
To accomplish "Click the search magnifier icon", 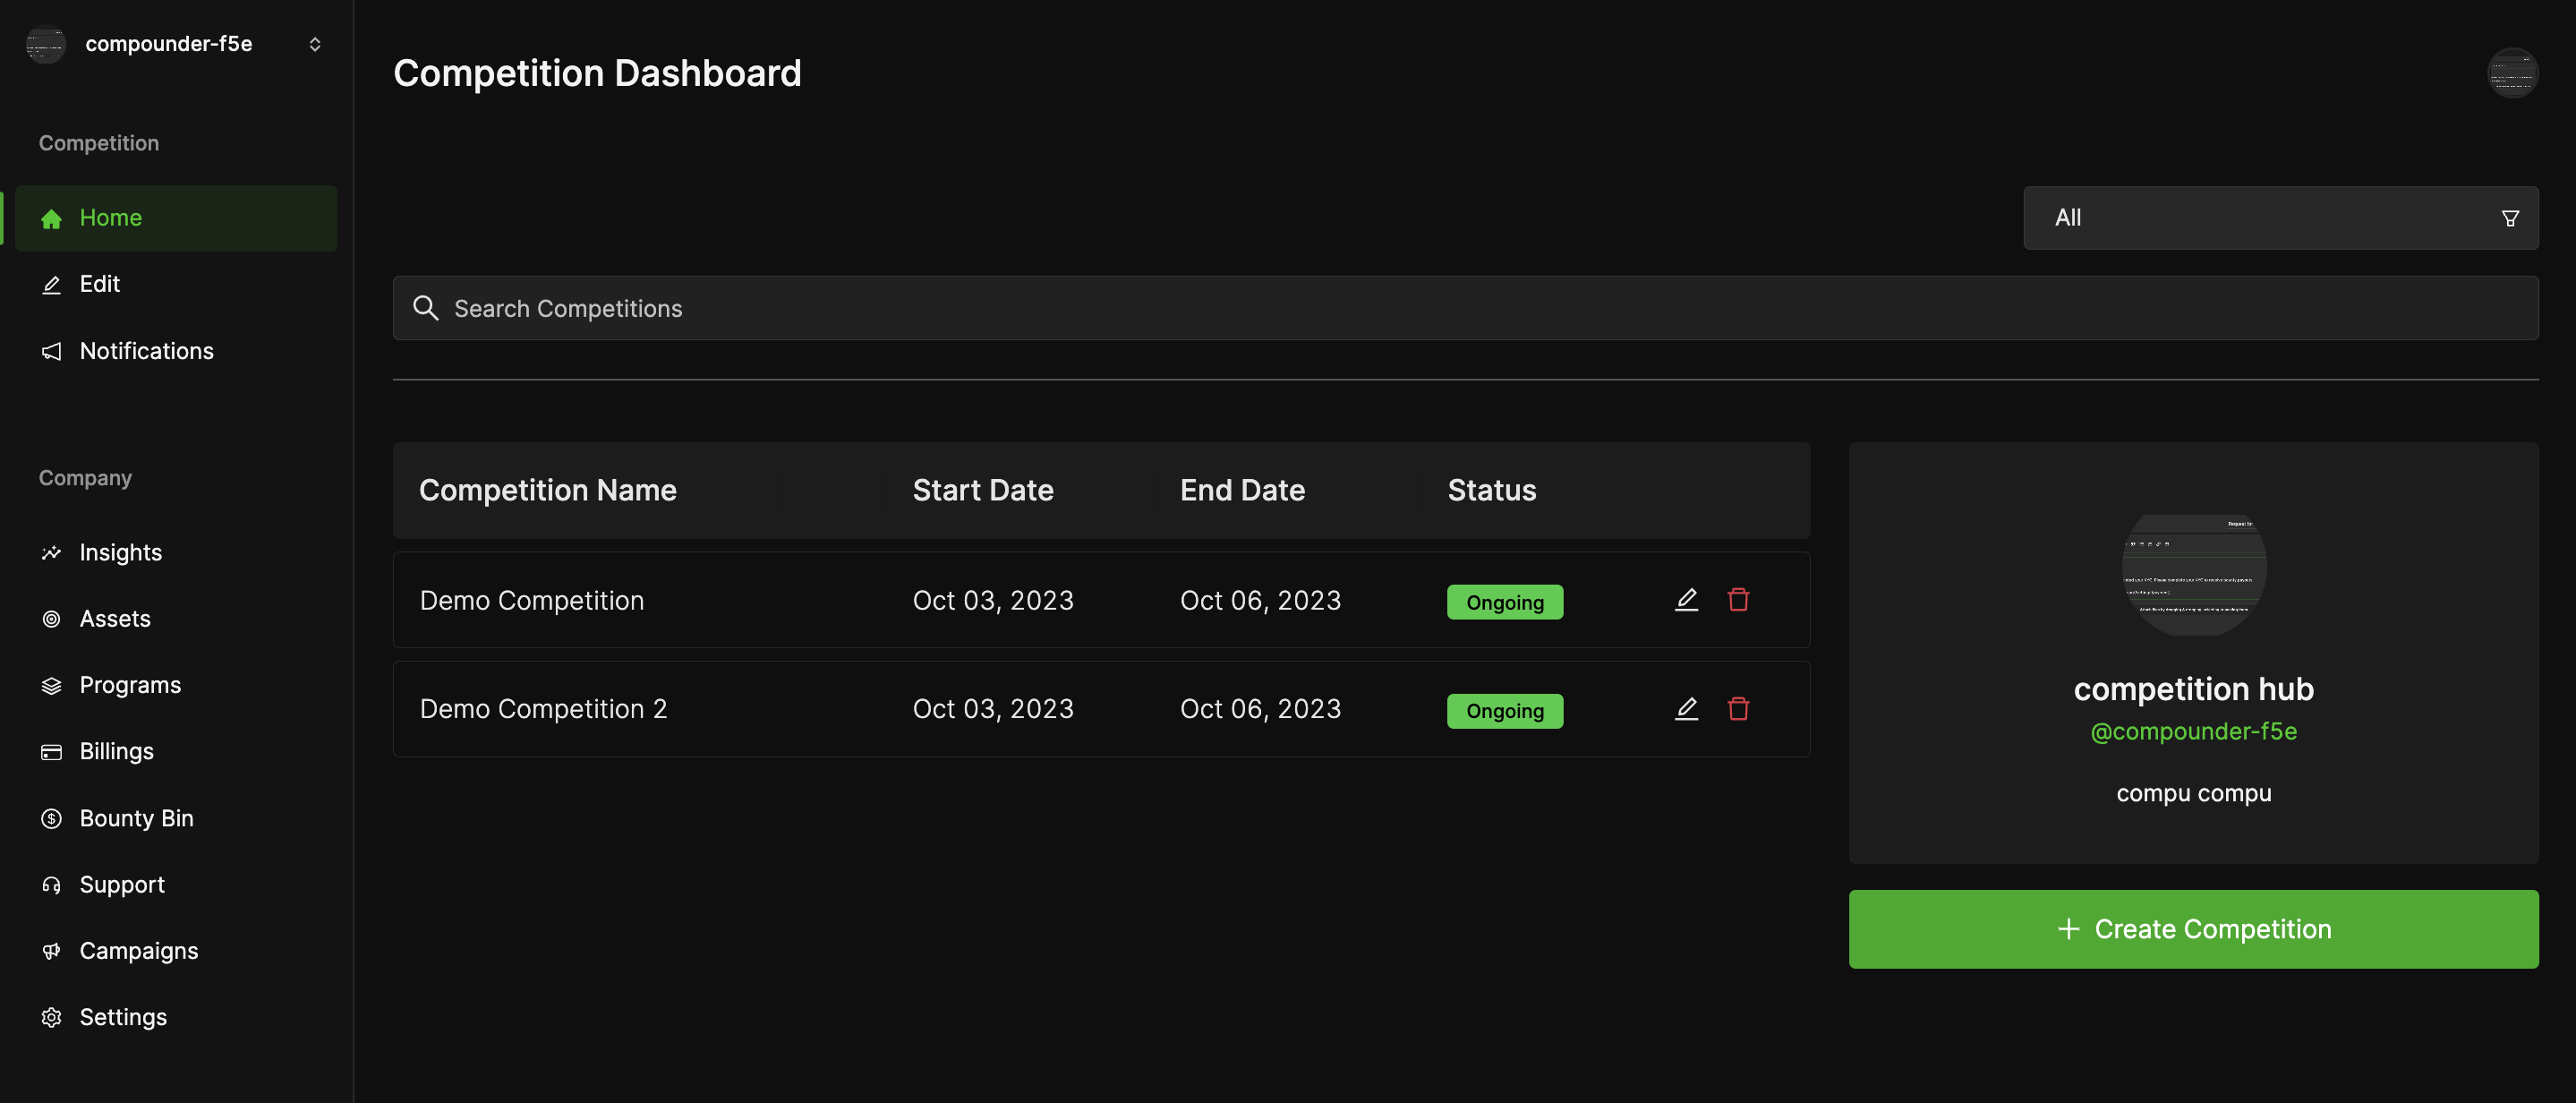I will (x=426, y=308).
